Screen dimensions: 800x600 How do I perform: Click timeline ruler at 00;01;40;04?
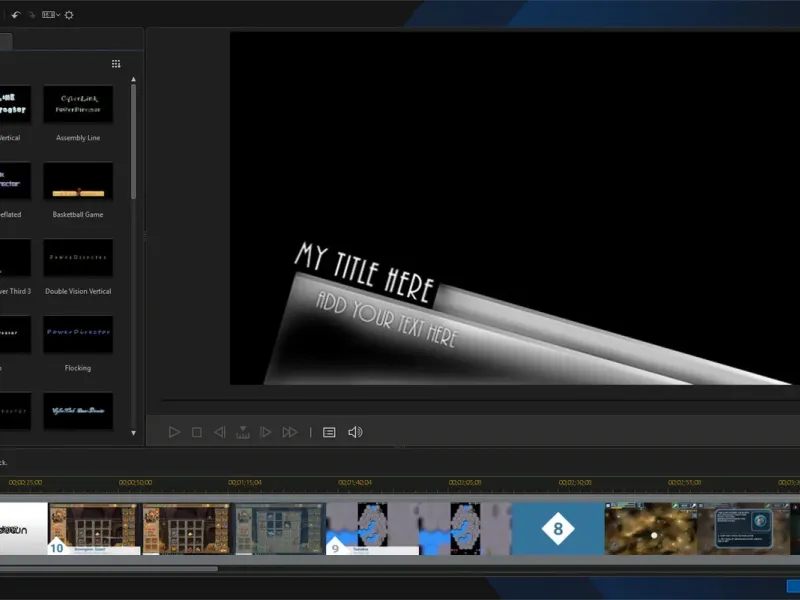click(355, 482)
